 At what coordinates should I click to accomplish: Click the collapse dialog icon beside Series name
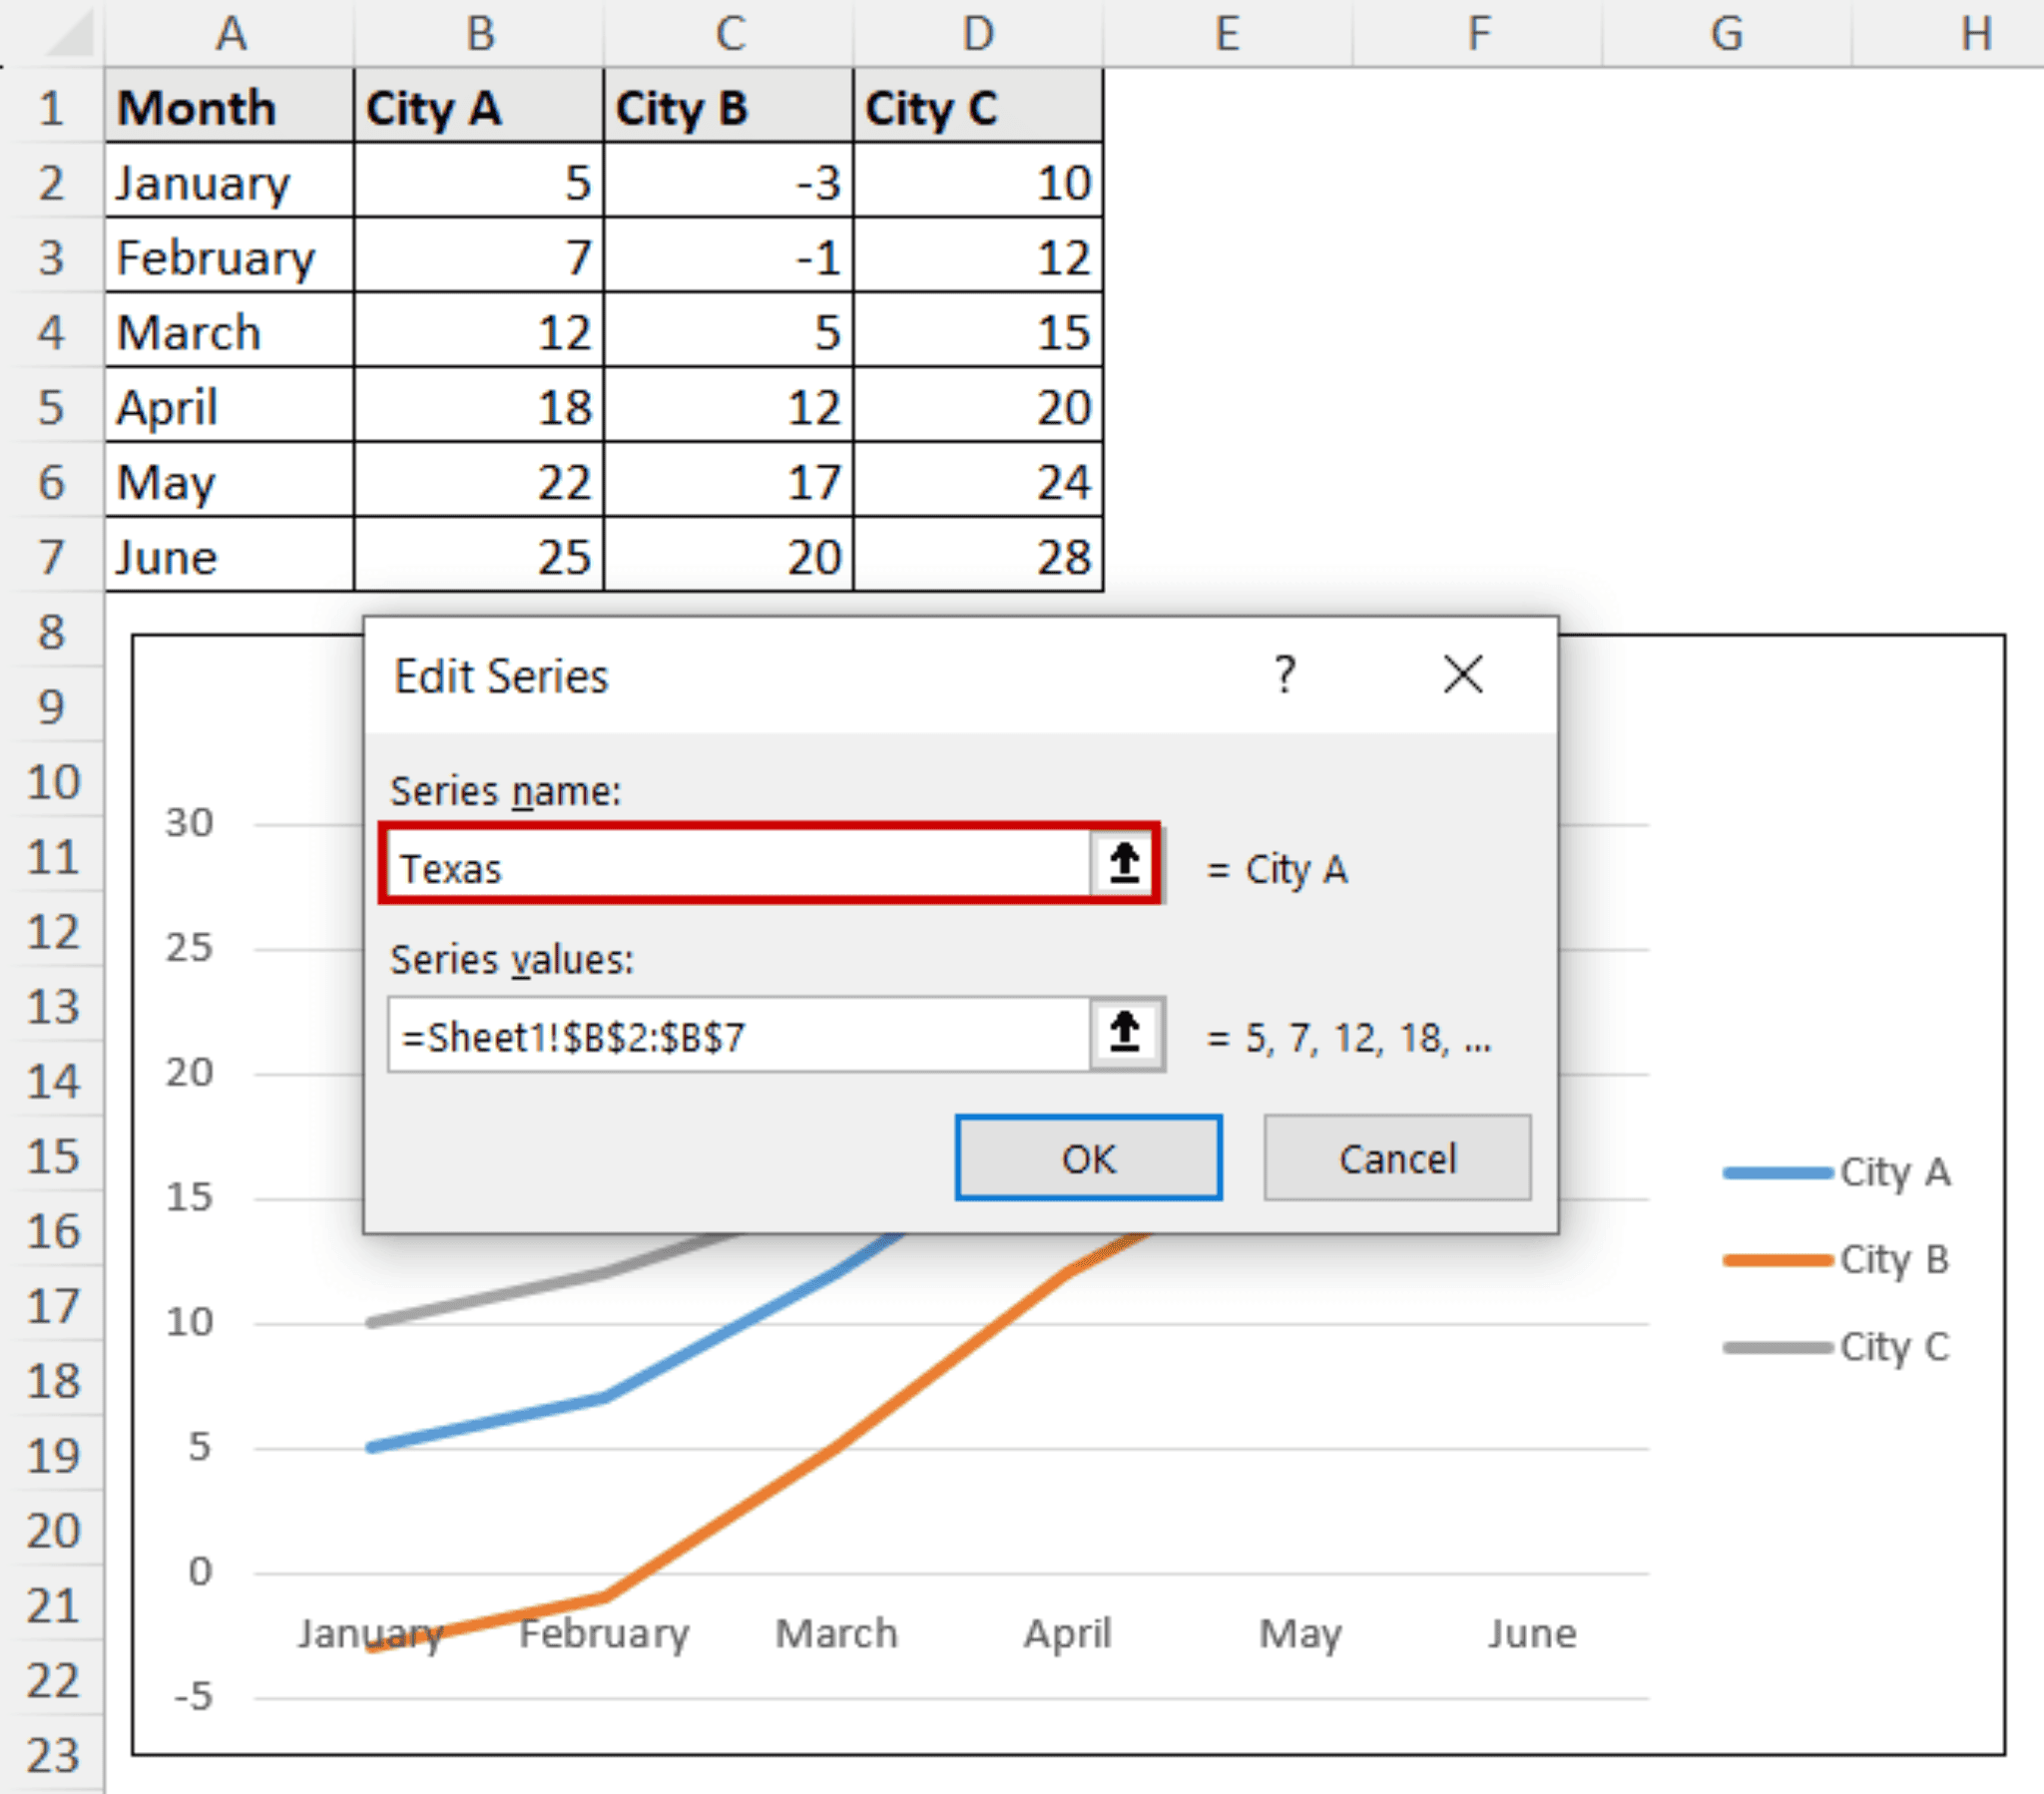click(1125, 866)
